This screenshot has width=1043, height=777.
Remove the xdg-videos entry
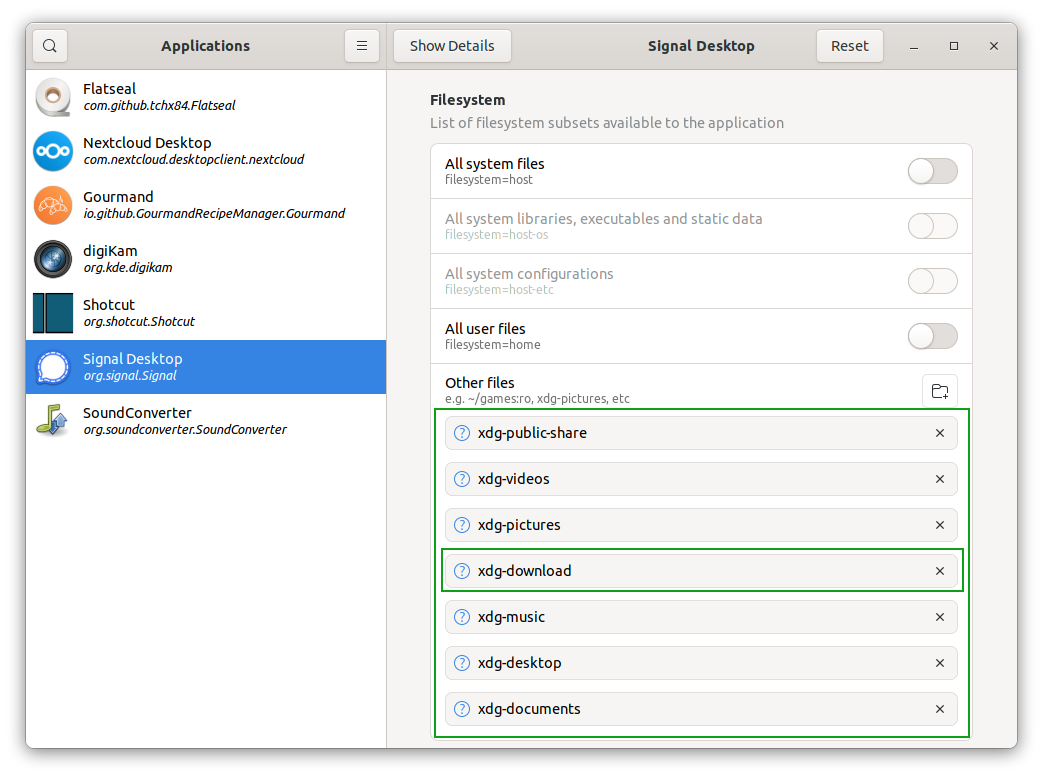[940, 479]
